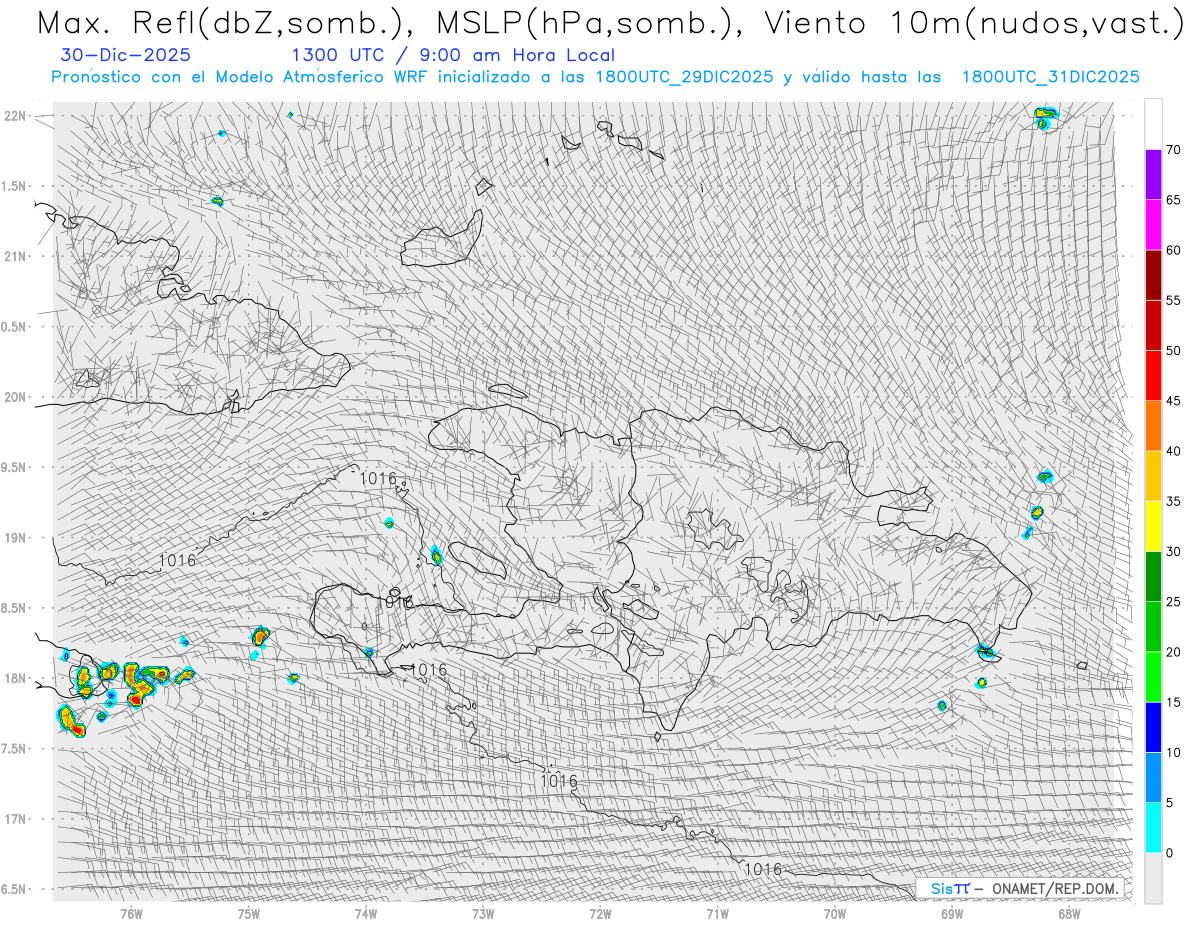Click the '10' colorbar scale value

coord(1174,752)
